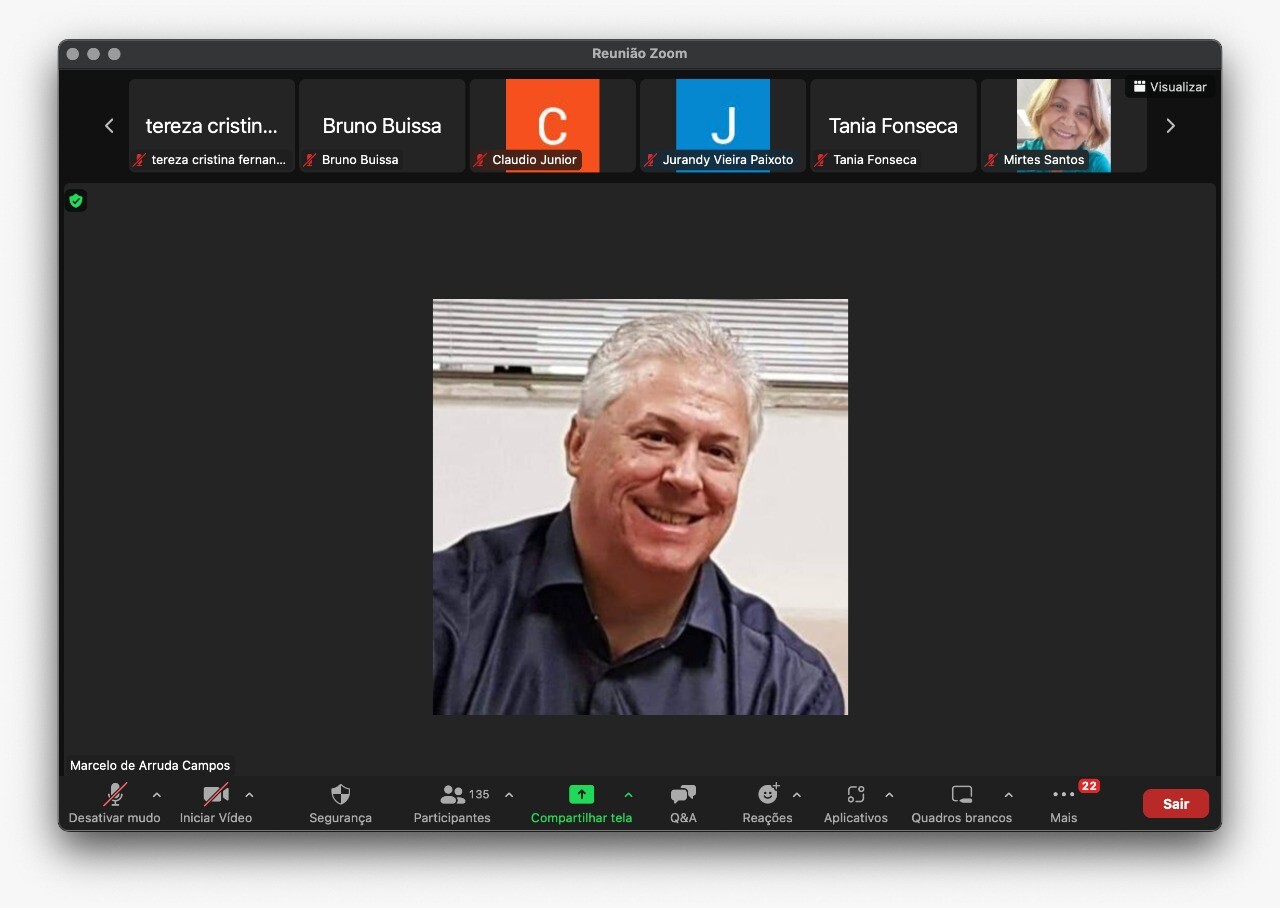Show previous participants with left arrow
Viewport: 1280px width, 908px height.
point(109,126)
